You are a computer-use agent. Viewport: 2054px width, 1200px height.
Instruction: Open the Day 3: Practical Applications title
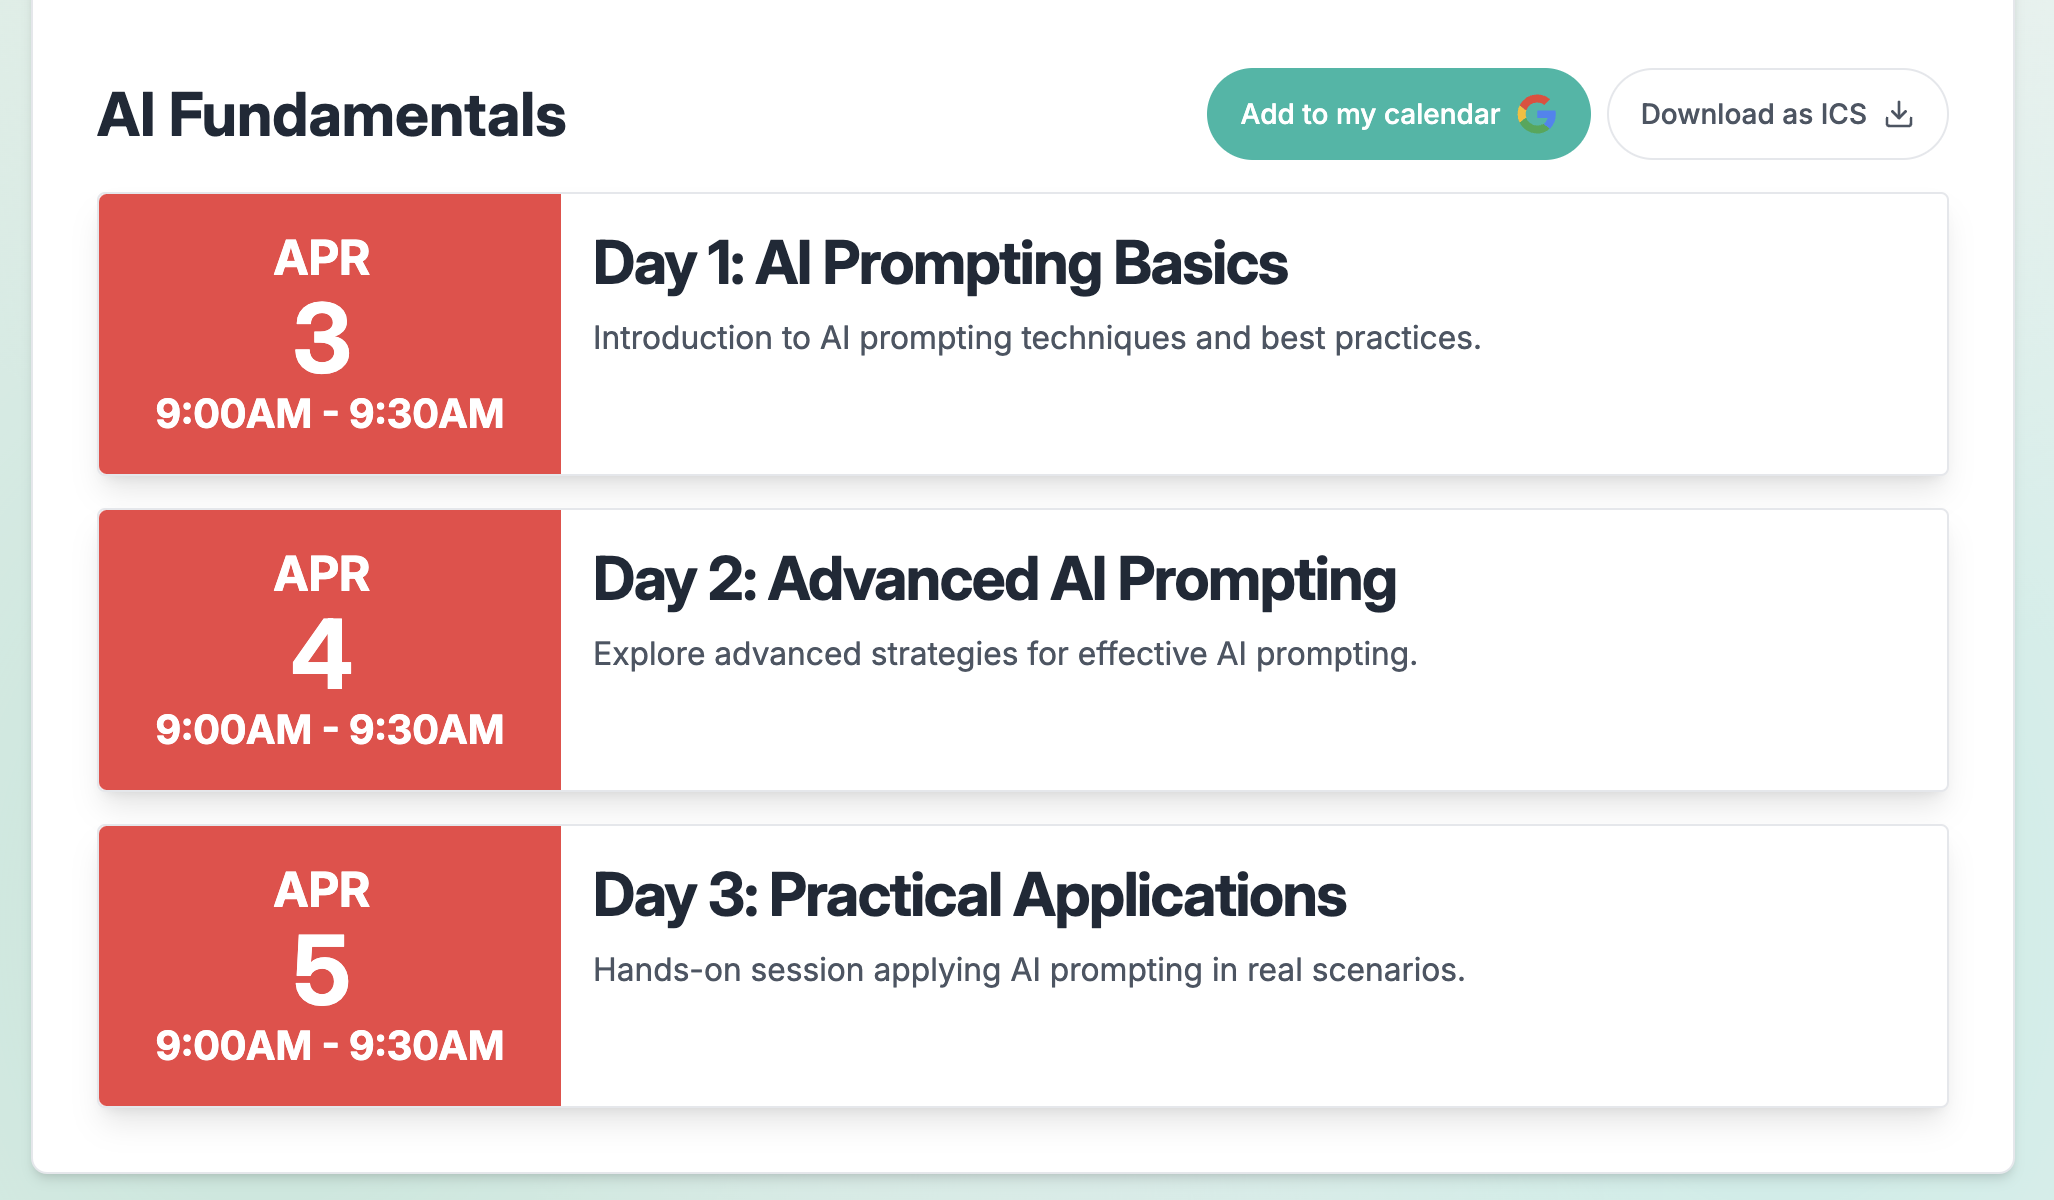pyautogui.click(x=968, y=895)
